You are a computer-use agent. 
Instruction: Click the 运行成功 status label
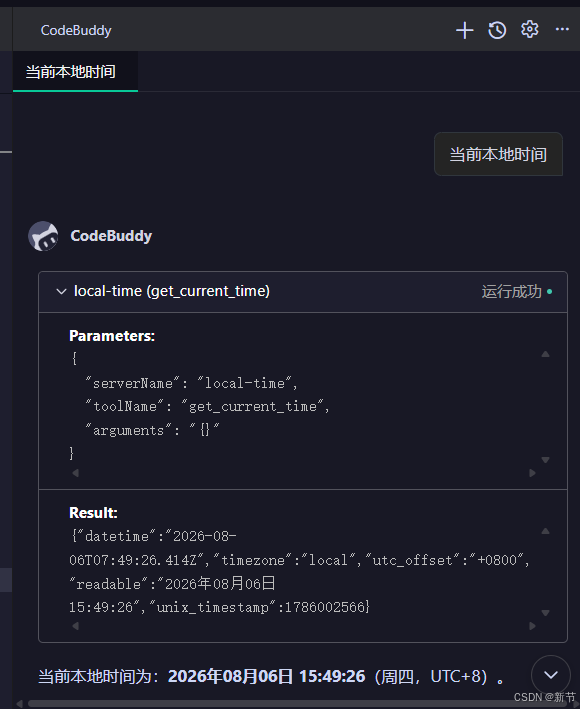tap(511, 292)
